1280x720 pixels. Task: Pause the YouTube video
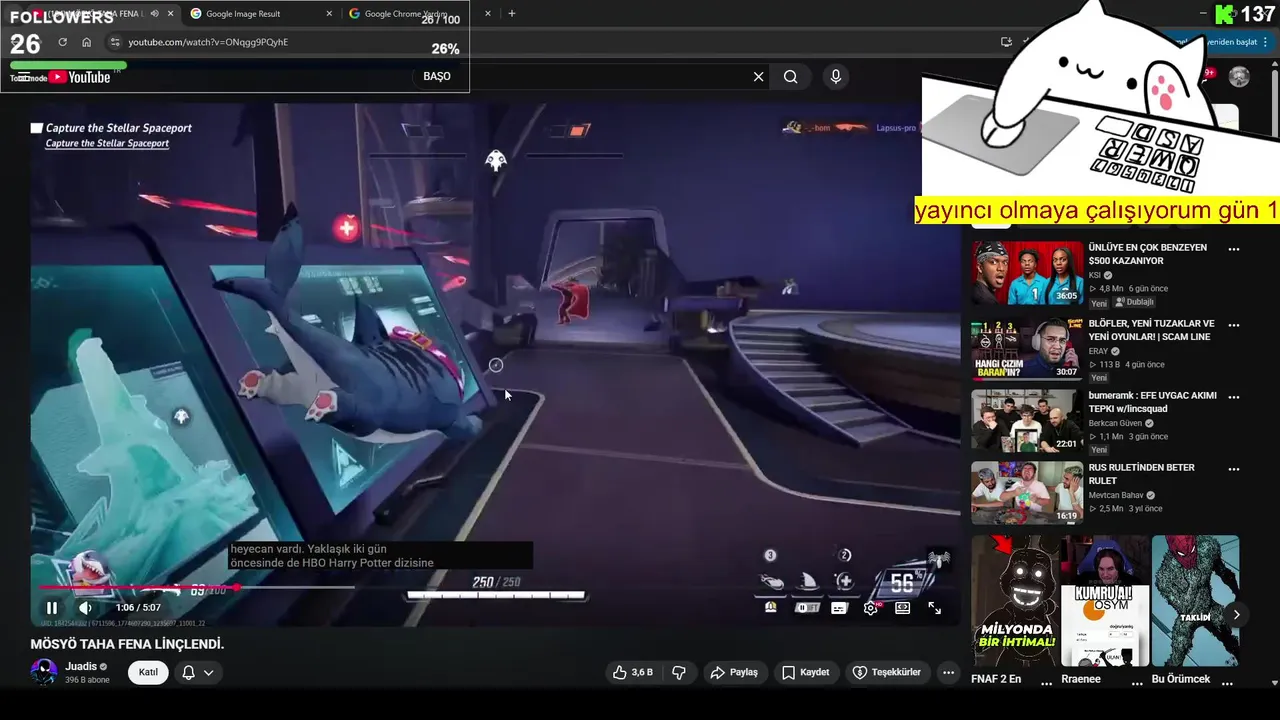click(x=52, y=607)
